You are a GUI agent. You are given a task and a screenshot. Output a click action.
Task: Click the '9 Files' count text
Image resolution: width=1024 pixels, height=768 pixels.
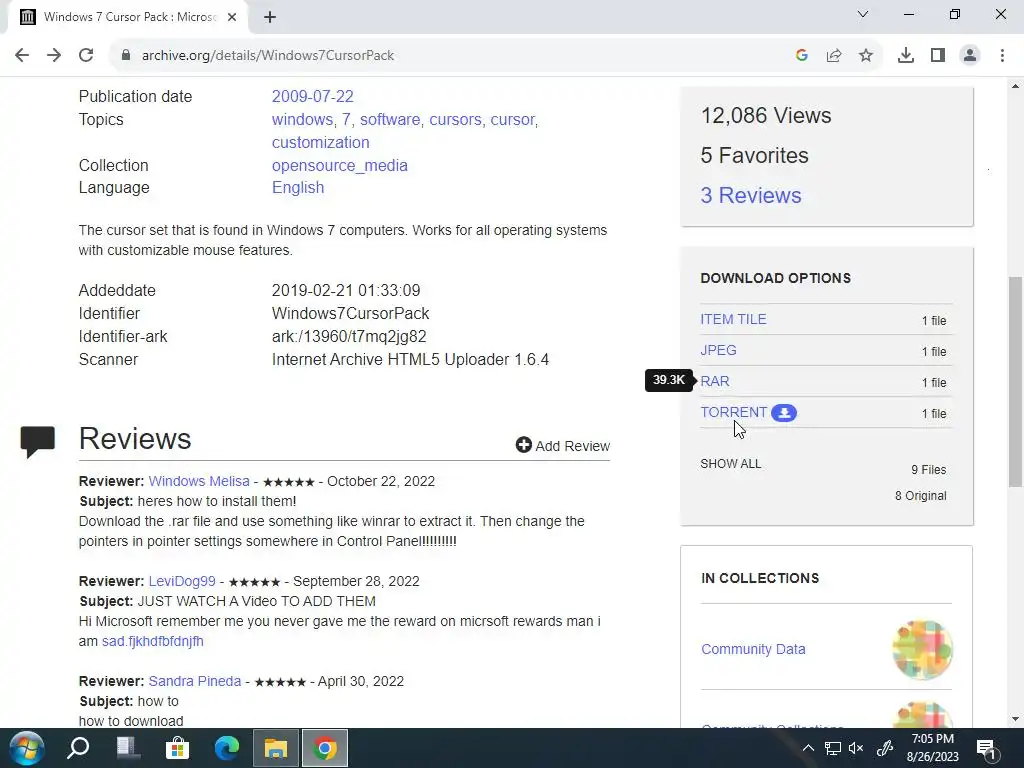click(x=929, y=470)
